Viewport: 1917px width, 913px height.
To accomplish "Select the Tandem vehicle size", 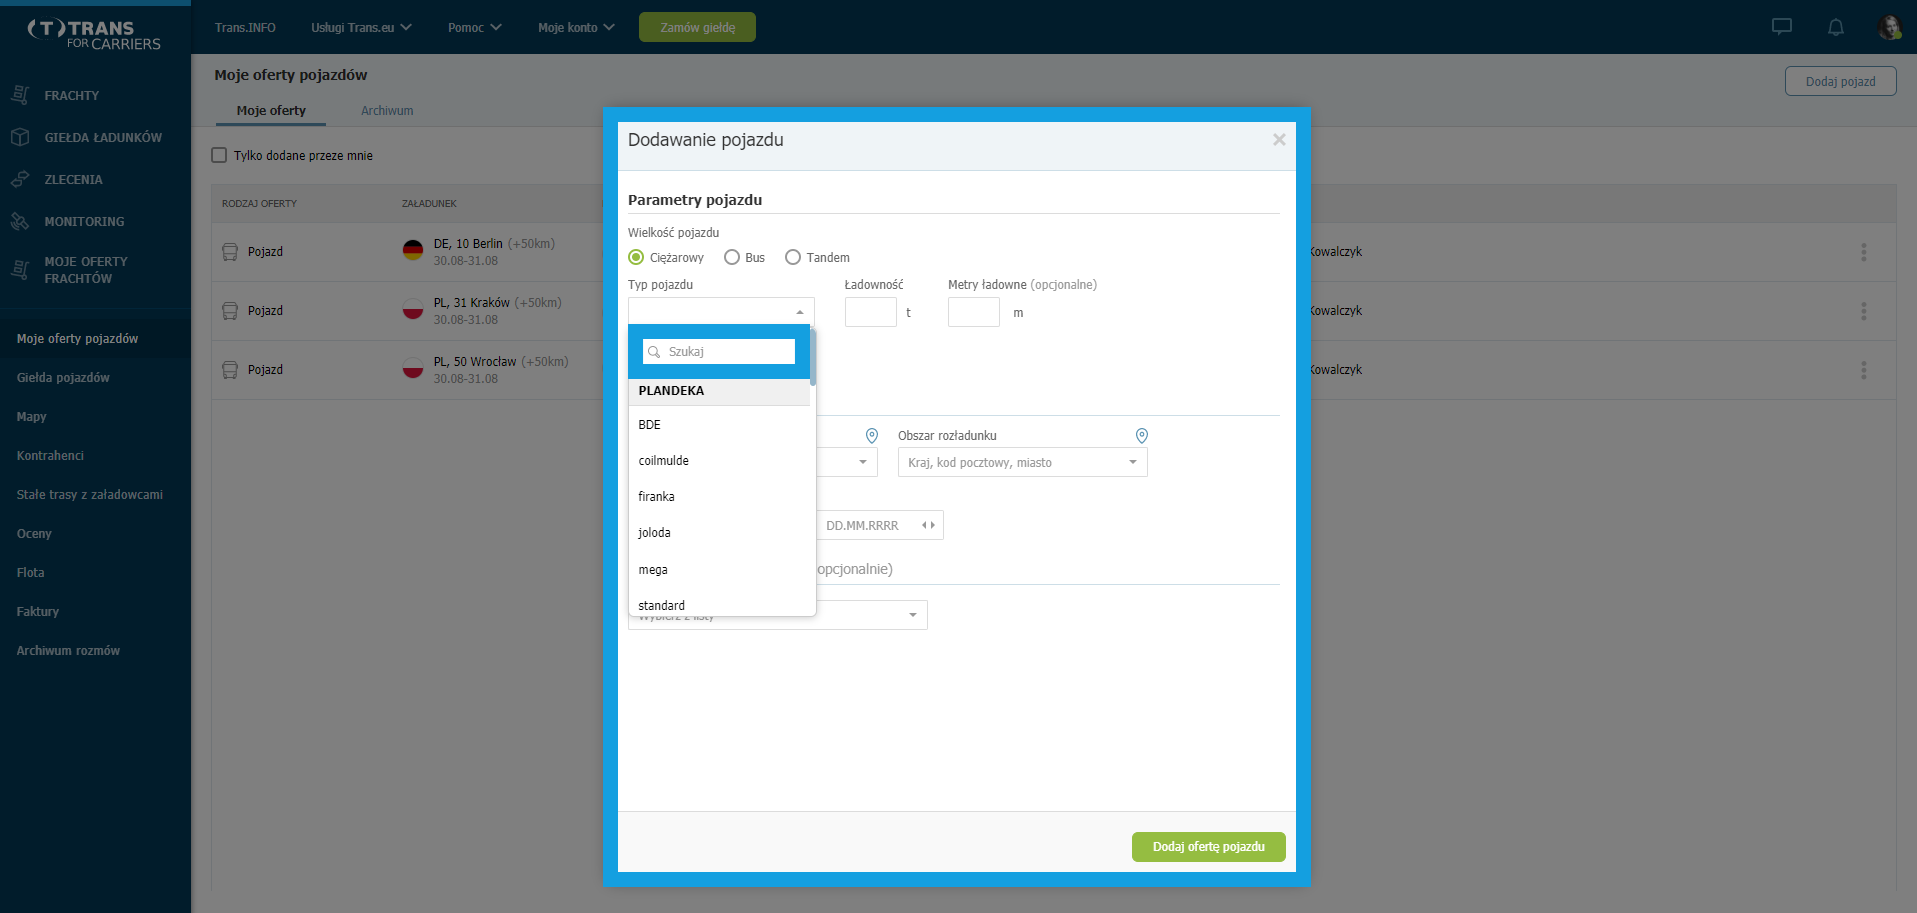I will tap(793, 257).
